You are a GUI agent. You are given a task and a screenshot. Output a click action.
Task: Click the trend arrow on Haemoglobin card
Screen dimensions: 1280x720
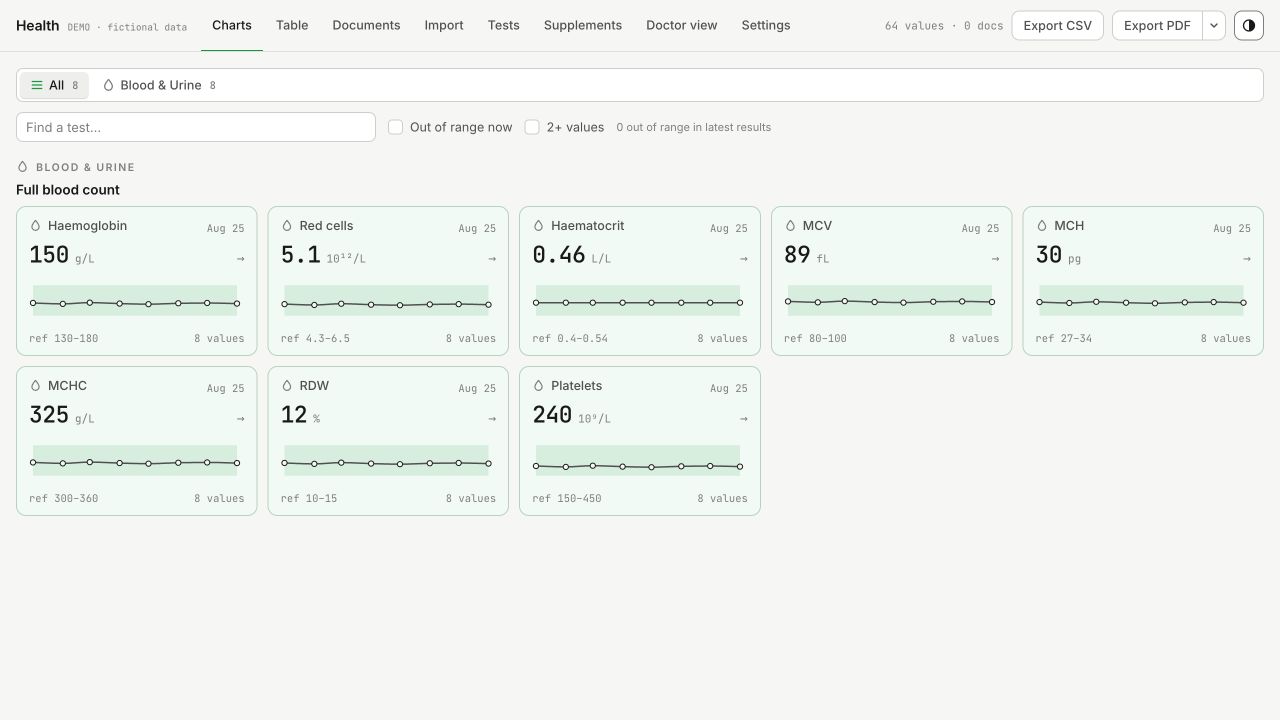pyautogui.click(x=240, y=259)
